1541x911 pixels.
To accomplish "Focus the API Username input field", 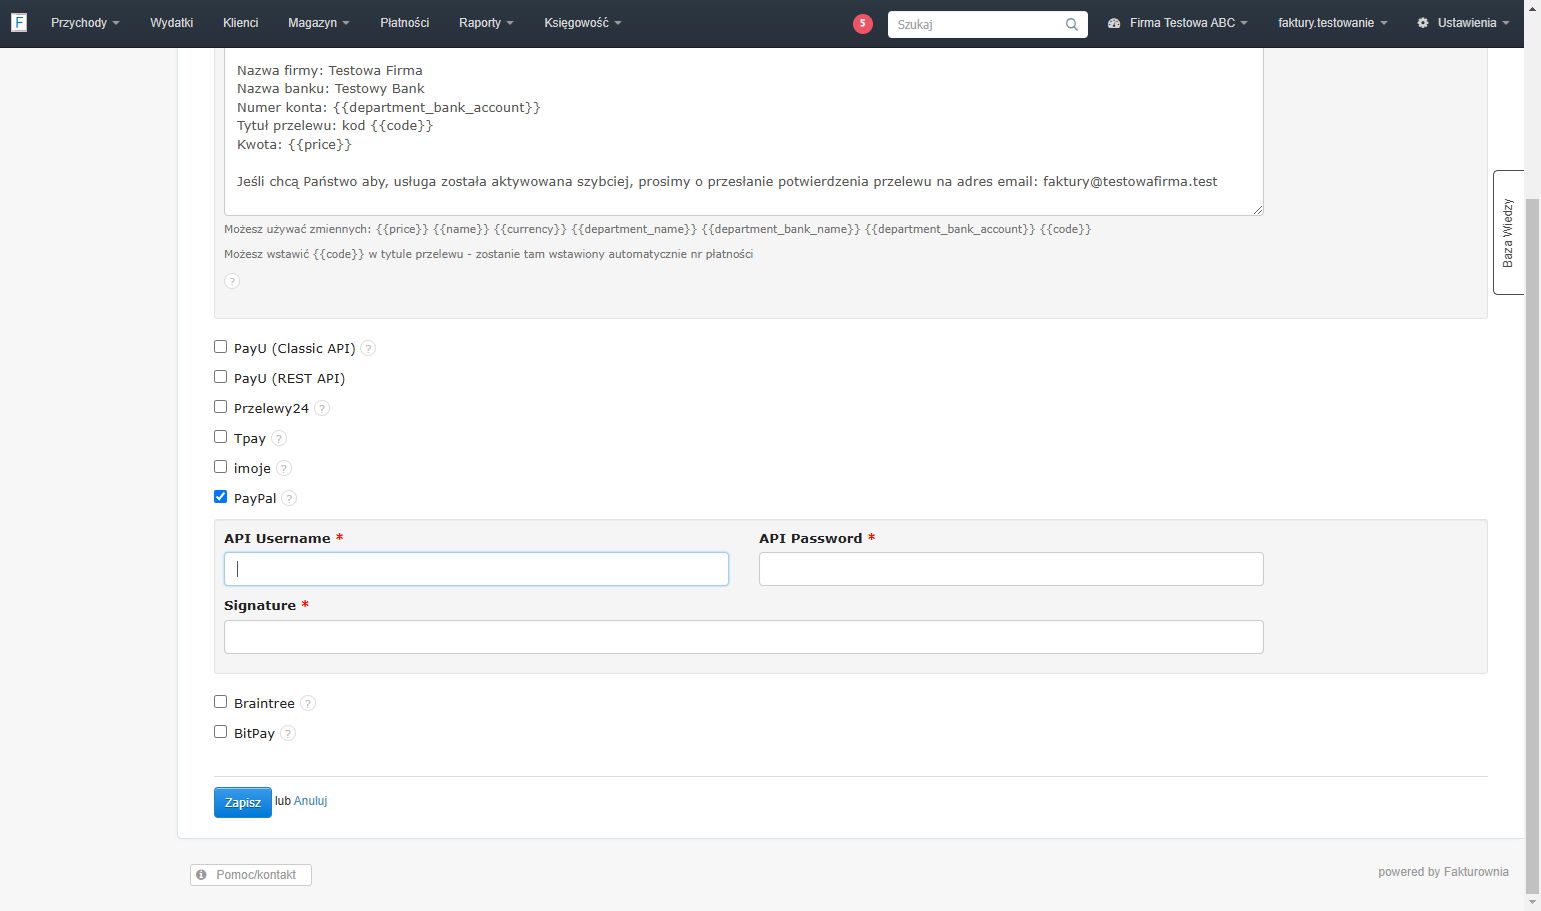I will click(476, 569).
